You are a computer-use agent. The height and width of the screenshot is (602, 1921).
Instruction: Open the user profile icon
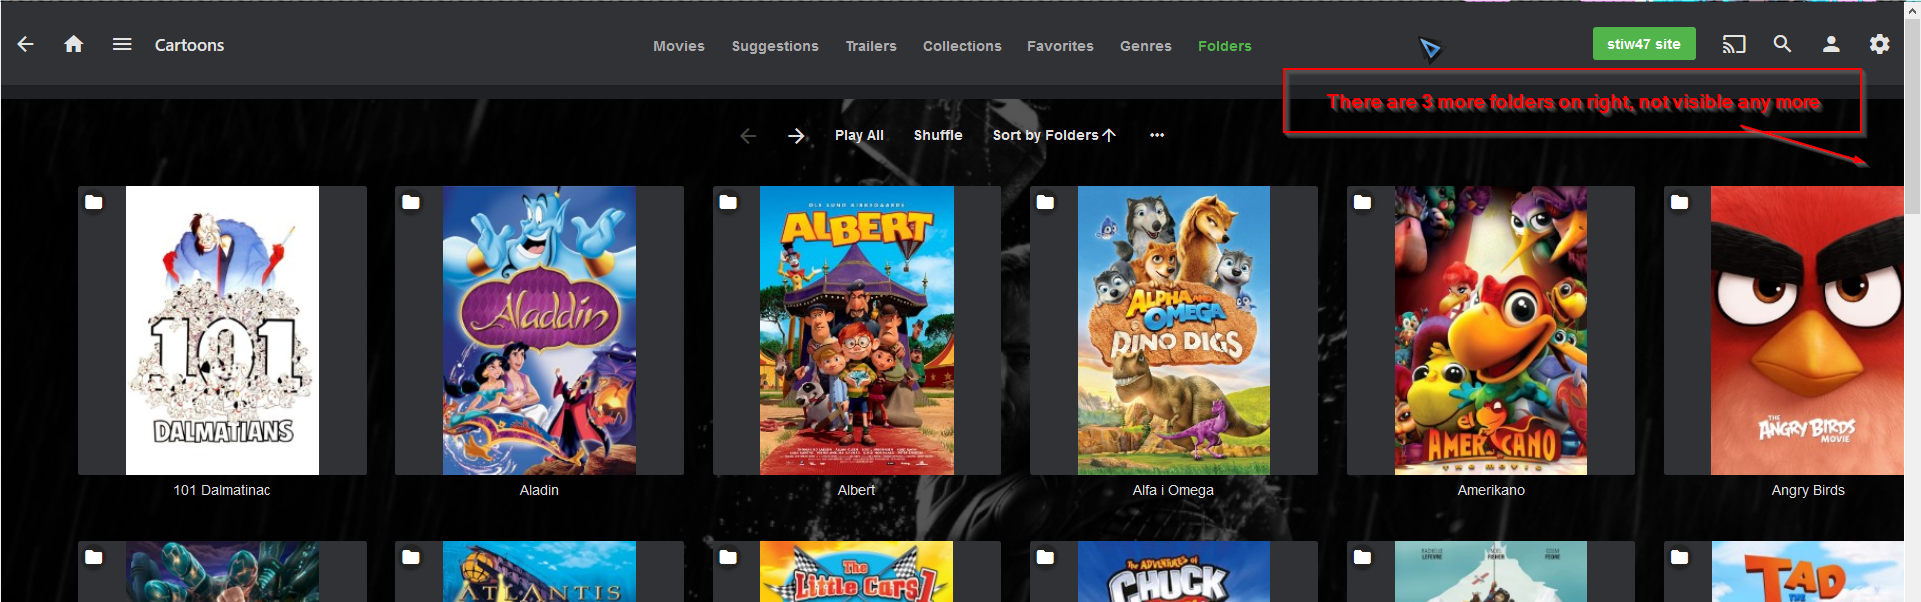point(1831,44)
